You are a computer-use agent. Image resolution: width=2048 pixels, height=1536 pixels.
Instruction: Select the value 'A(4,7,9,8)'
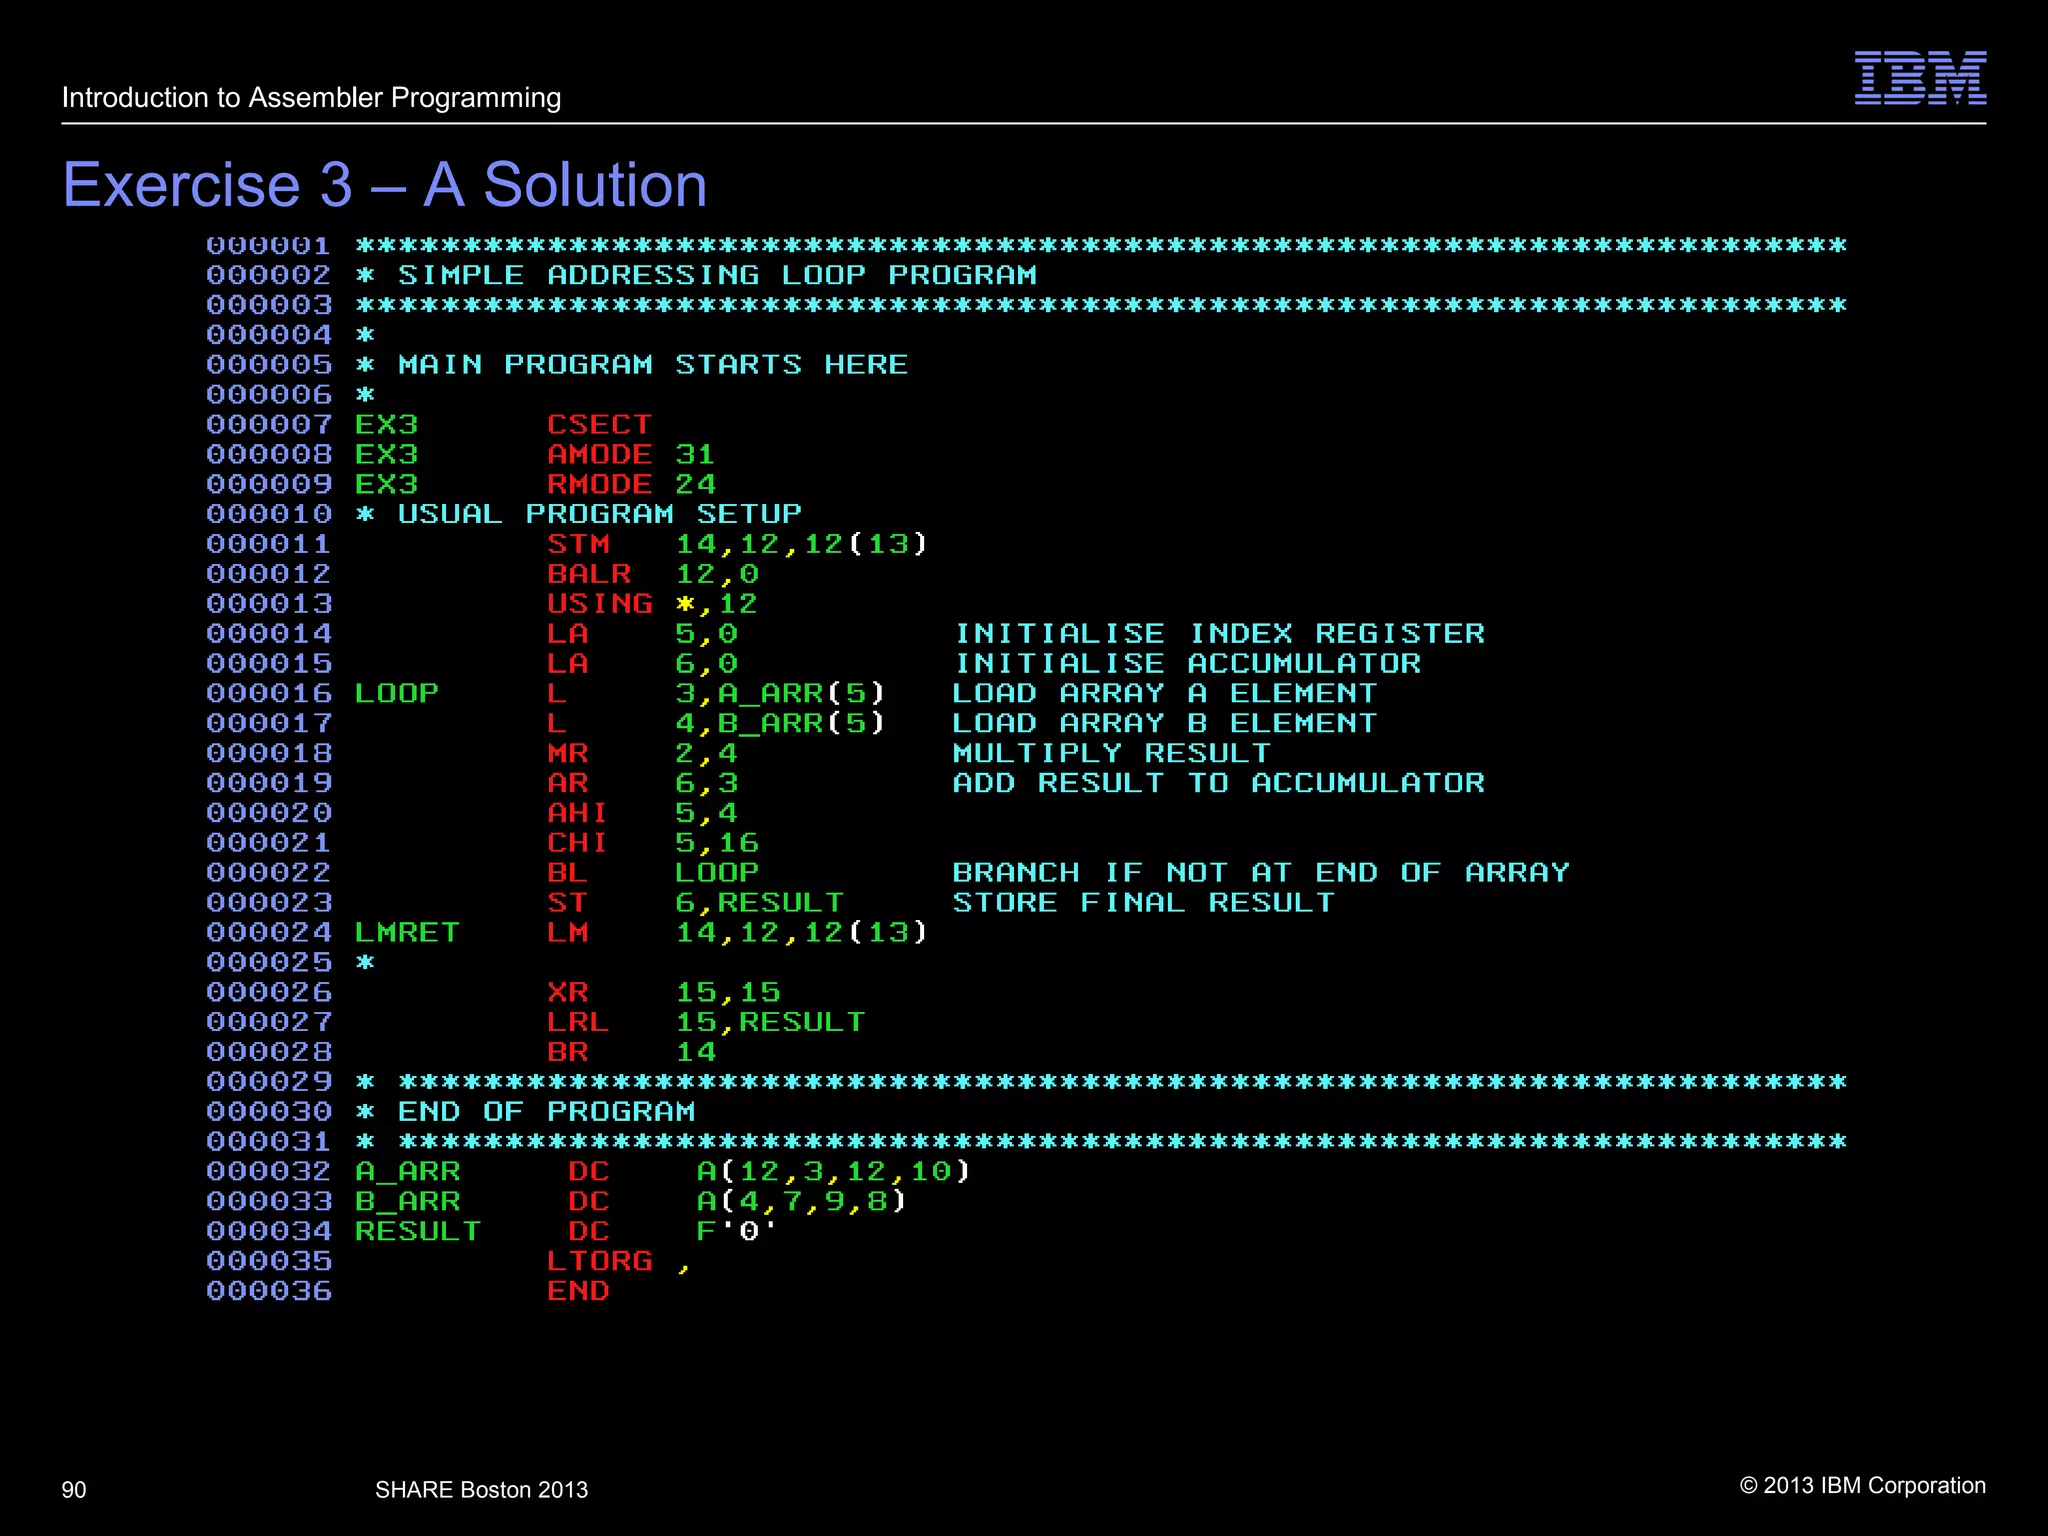[x=801, y=1202]
